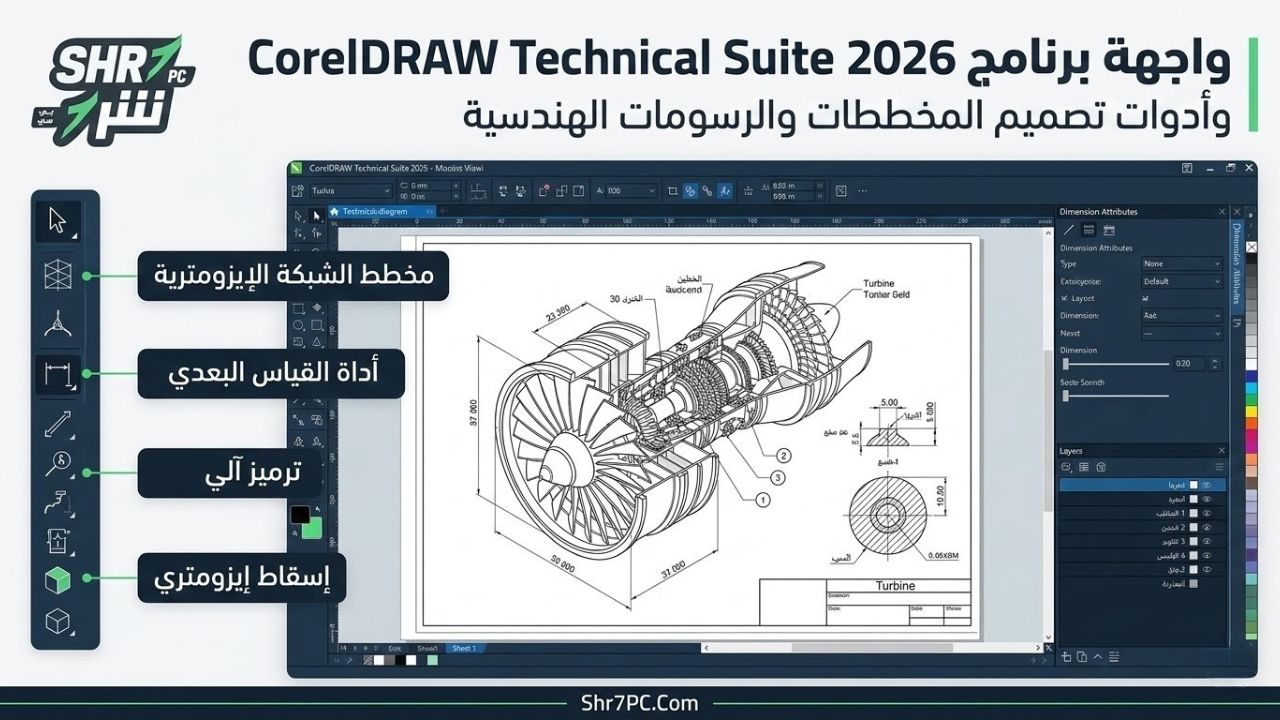The height and width of the screenshot is (720, 1280).
Task: Toggle visibility eye of layer 1
Action: (x=1207, y=512)
